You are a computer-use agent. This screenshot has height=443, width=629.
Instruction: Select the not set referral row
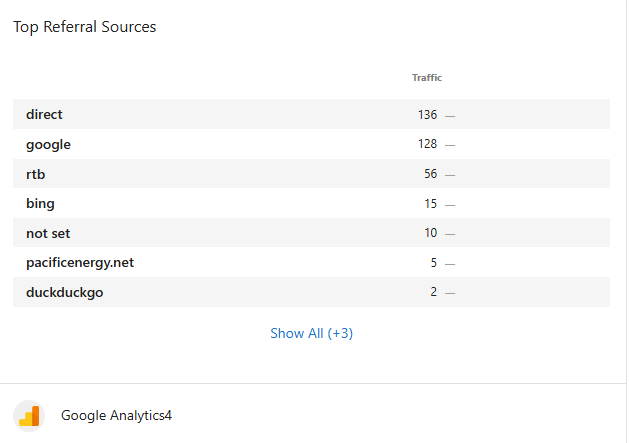[x=48, y=233]
